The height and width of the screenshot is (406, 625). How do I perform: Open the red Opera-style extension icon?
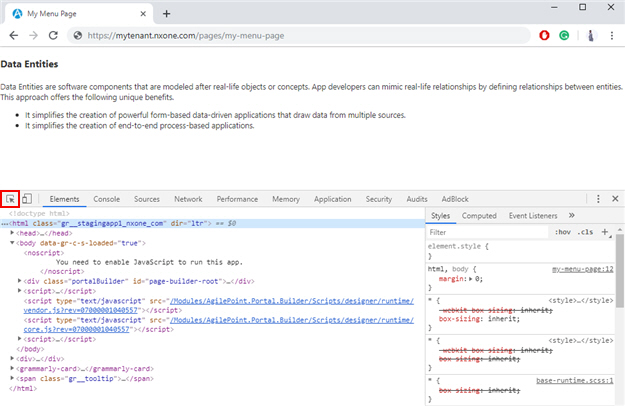click(544, 35)
